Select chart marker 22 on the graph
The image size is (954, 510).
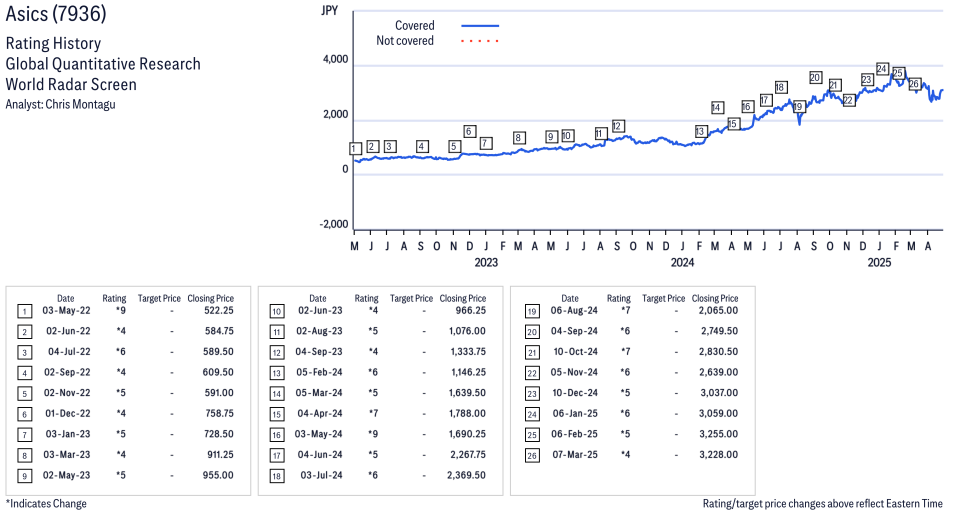click(x=849, y=100)
